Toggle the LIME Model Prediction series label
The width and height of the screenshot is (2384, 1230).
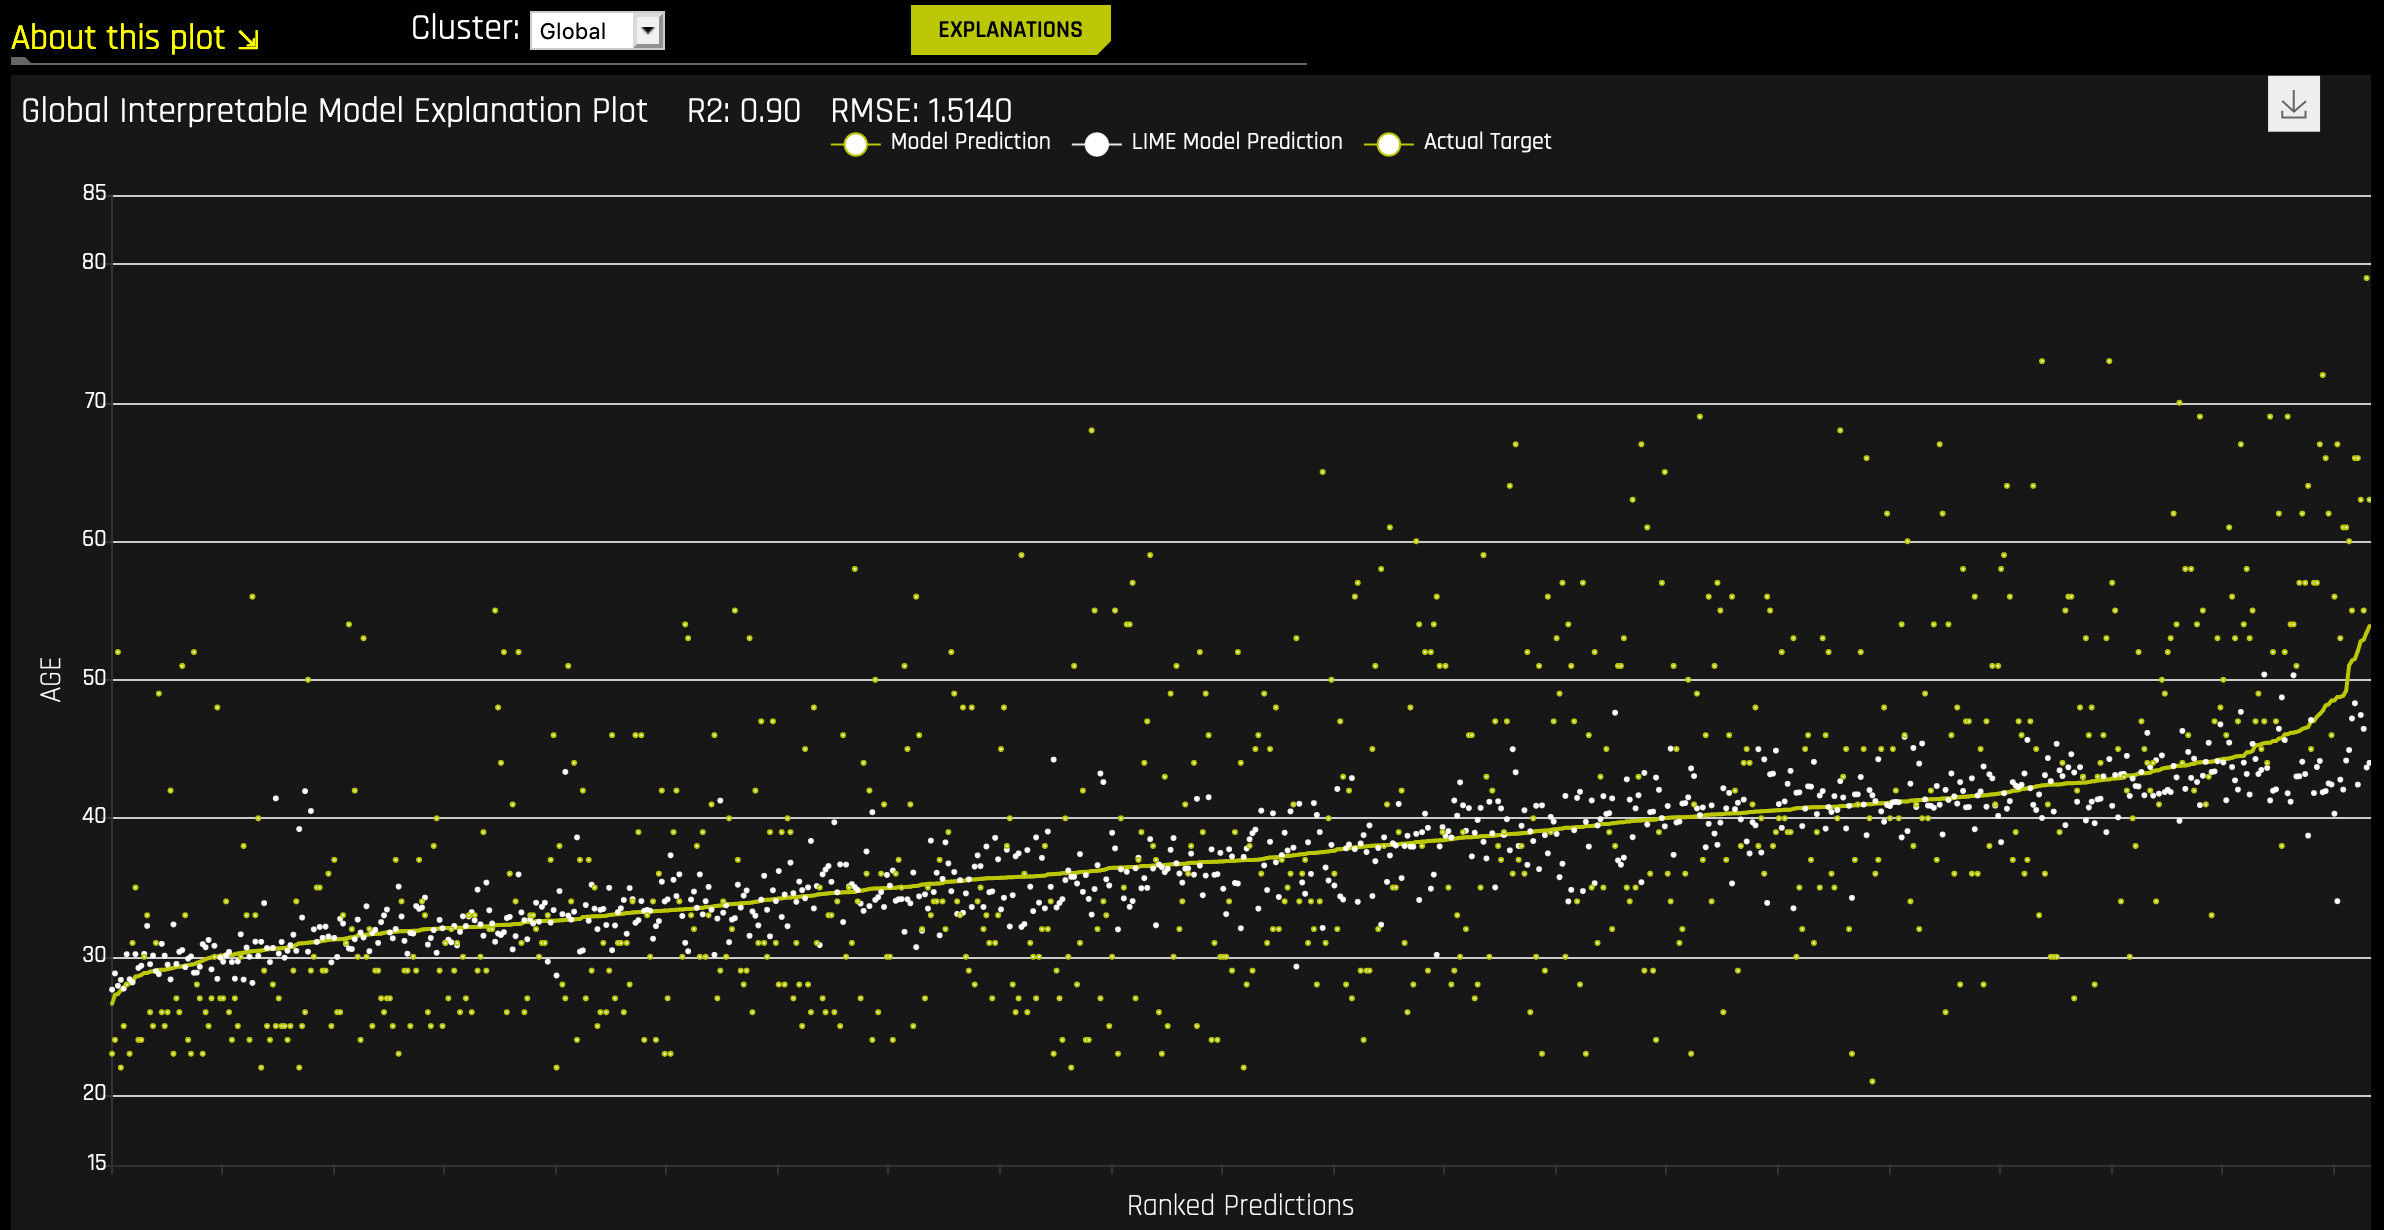pos(1236,142)
